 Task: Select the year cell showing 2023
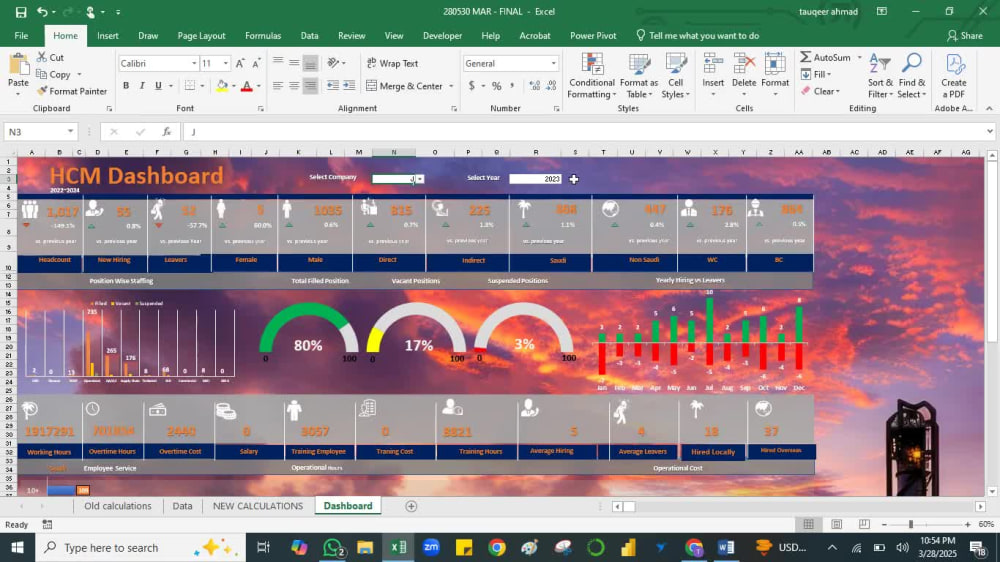[x=536, y=179]
